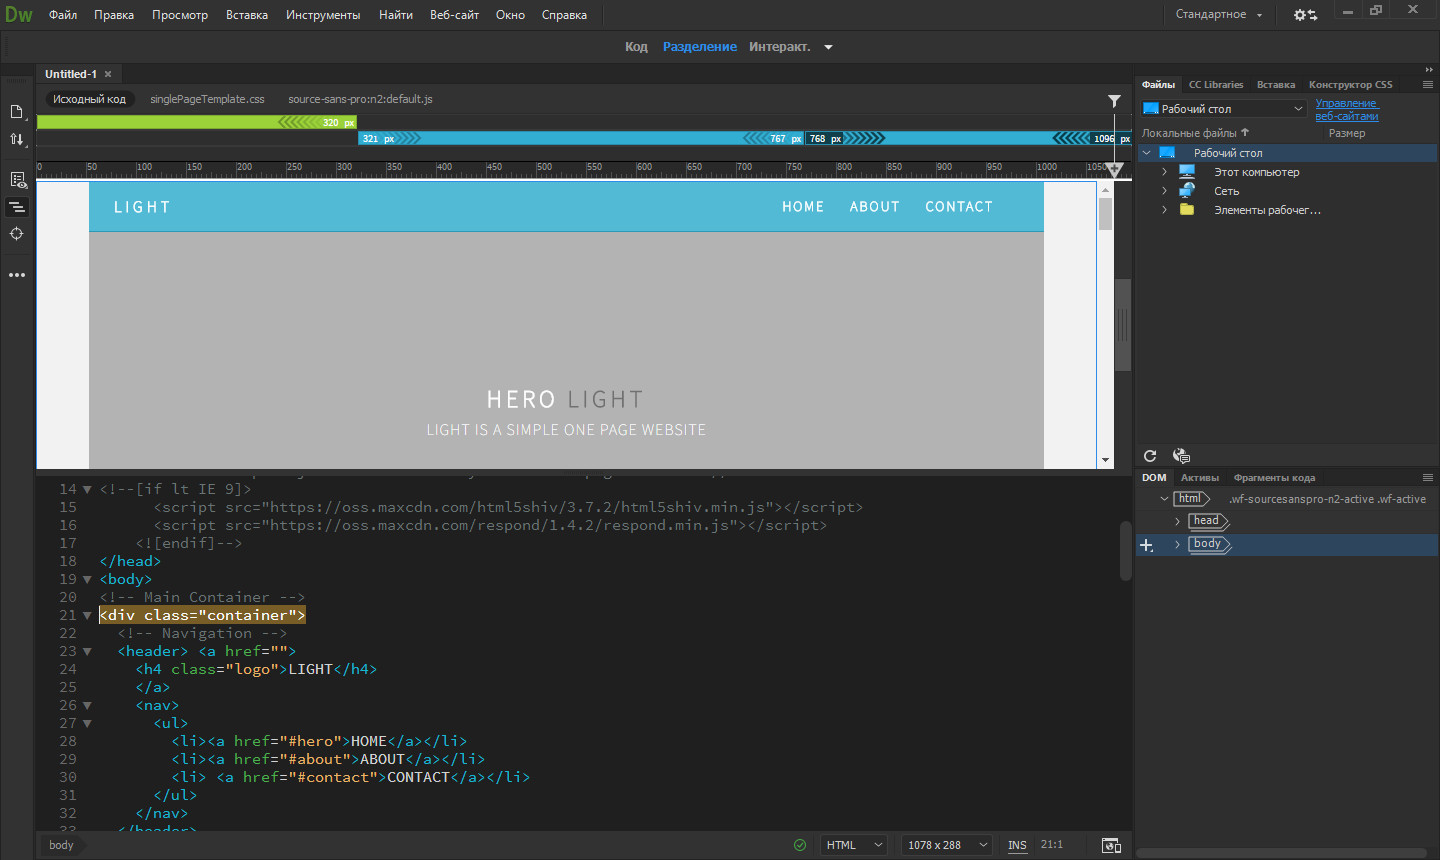Open the Рабочий стол site dropdown

click(x=1224, y=109)
